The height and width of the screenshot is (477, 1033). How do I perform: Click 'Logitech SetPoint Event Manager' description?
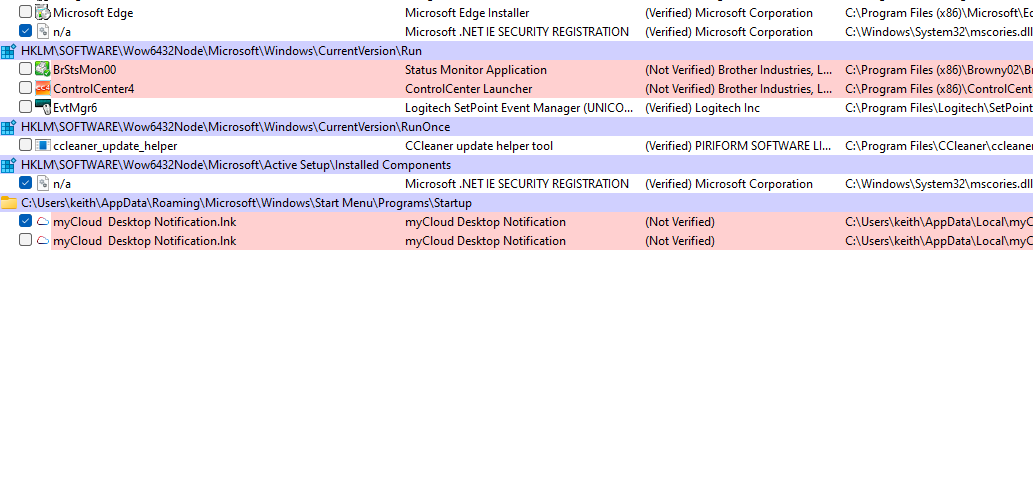point(519,108)
